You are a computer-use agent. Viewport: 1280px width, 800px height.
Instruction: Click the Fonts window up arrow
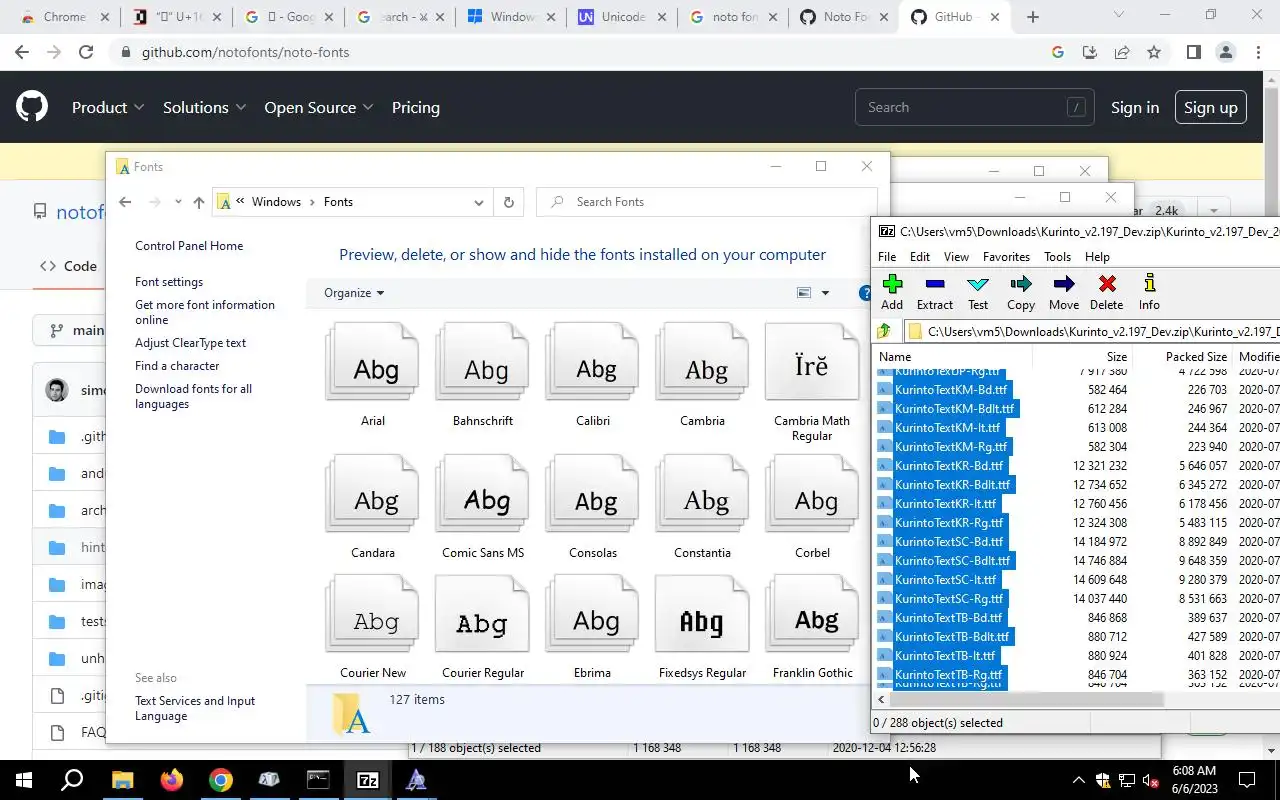coord(199,202)
